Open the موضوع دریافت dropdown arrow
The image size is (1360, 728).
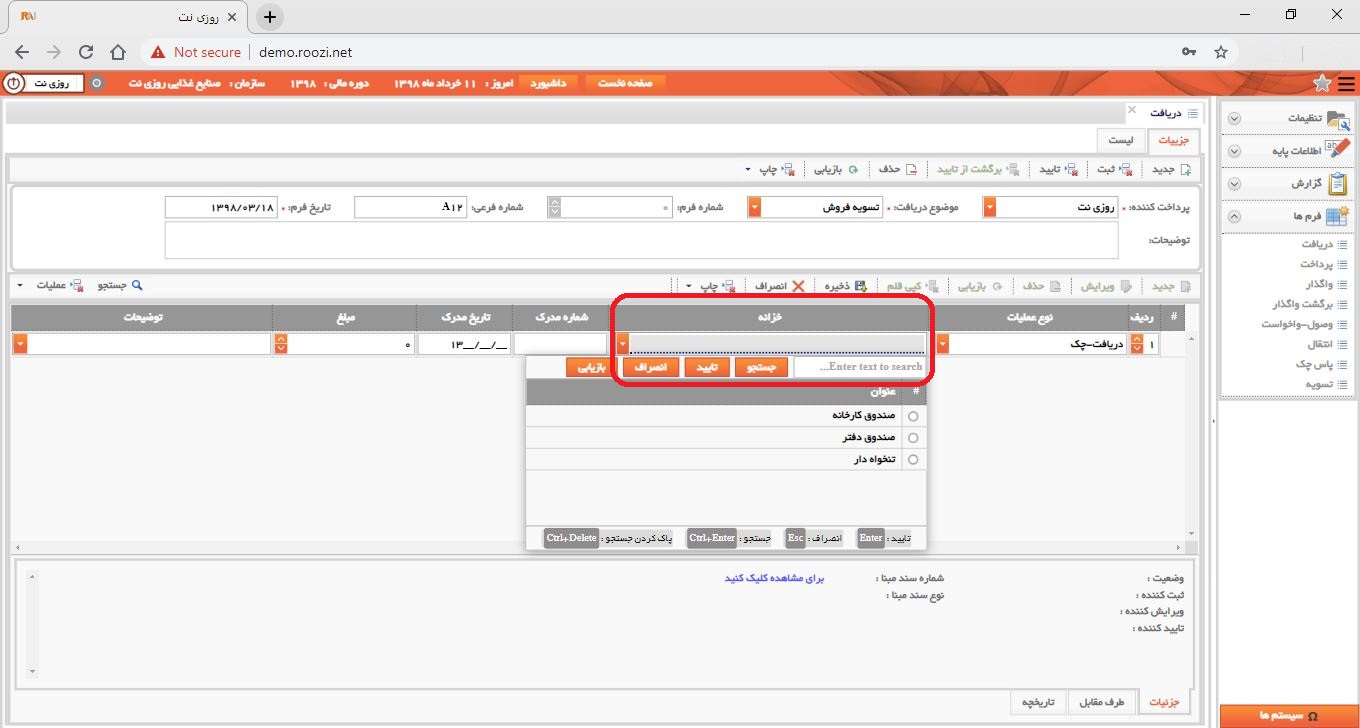tap(755, 207)
